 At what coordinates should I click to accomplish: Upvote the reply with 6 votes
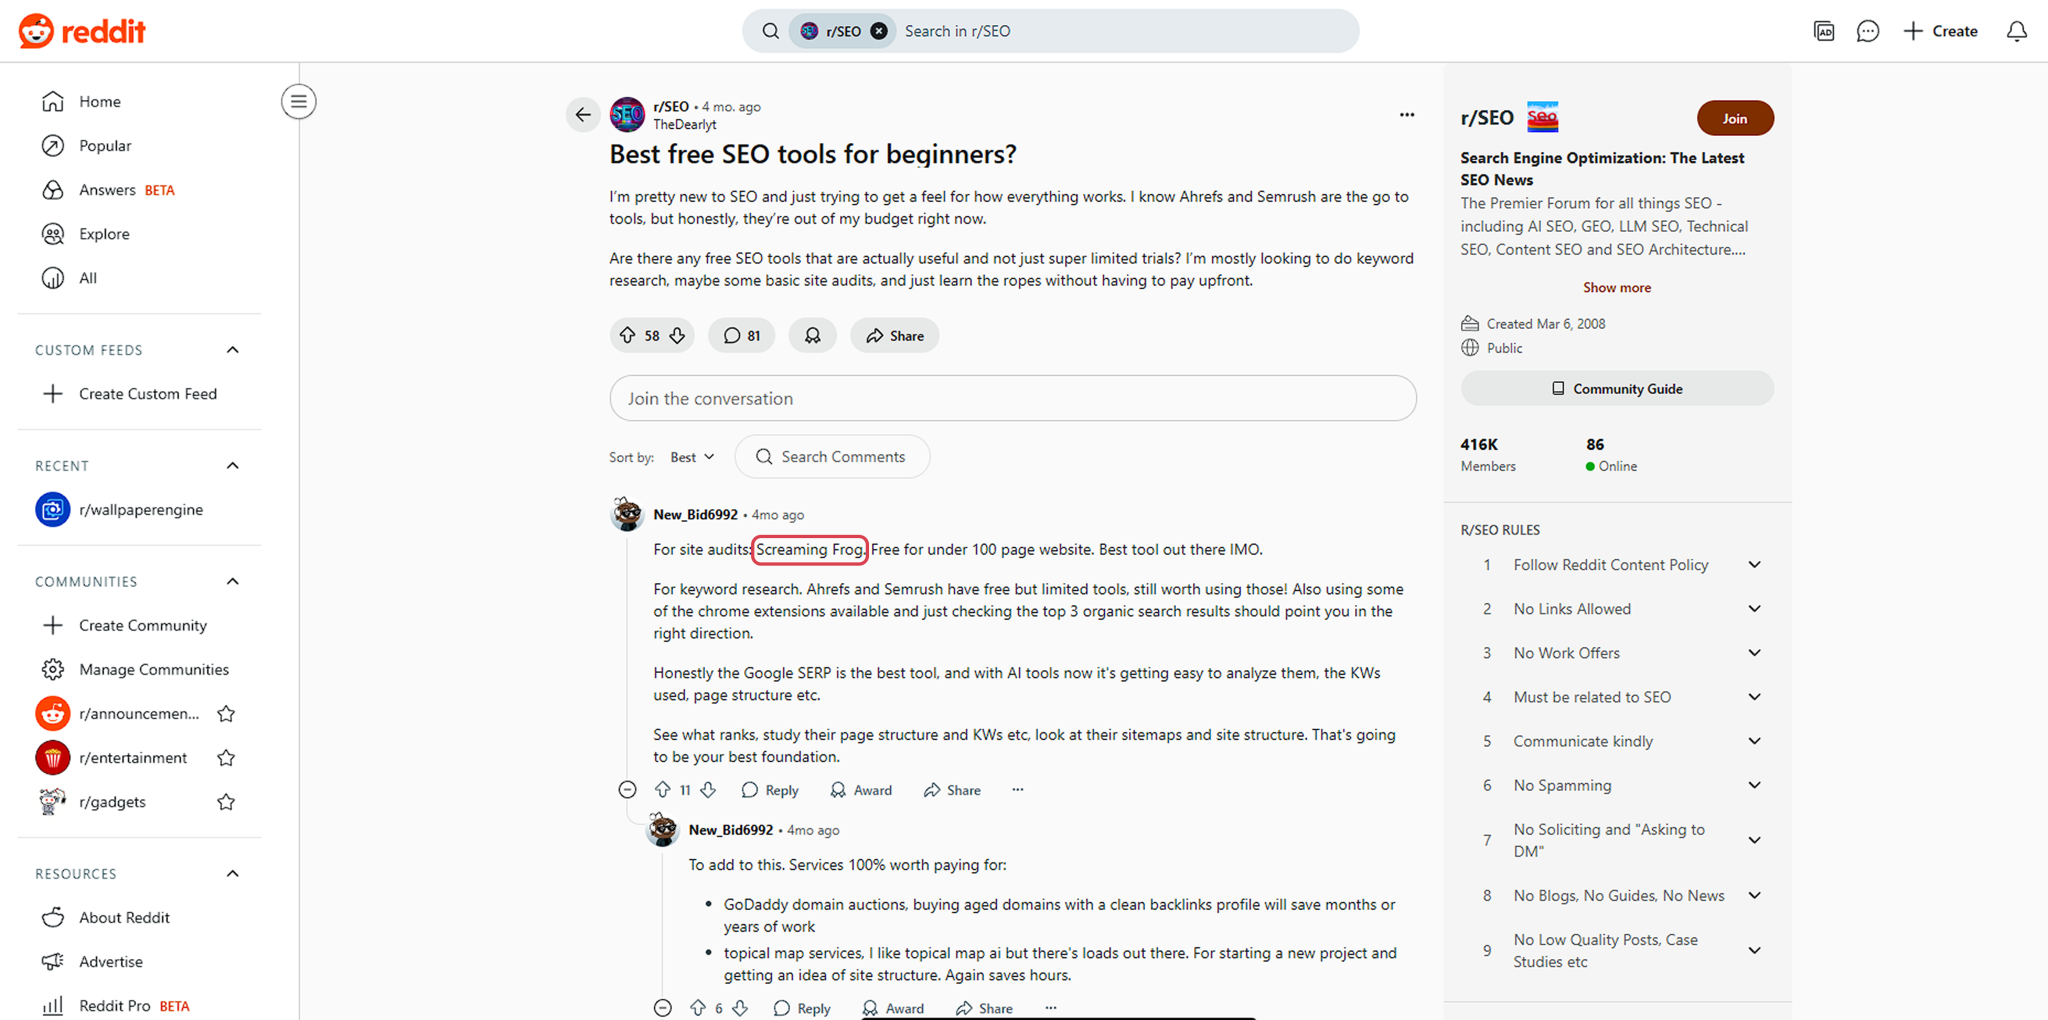pyautogui.click(x=698, y=1008)
